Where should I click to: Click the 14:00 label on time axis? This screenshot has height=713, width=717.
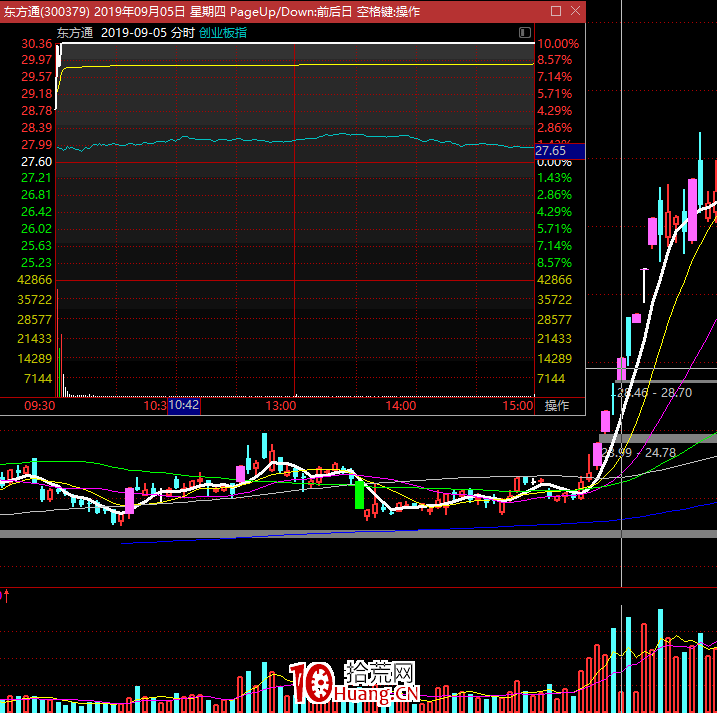coord(400,406)
